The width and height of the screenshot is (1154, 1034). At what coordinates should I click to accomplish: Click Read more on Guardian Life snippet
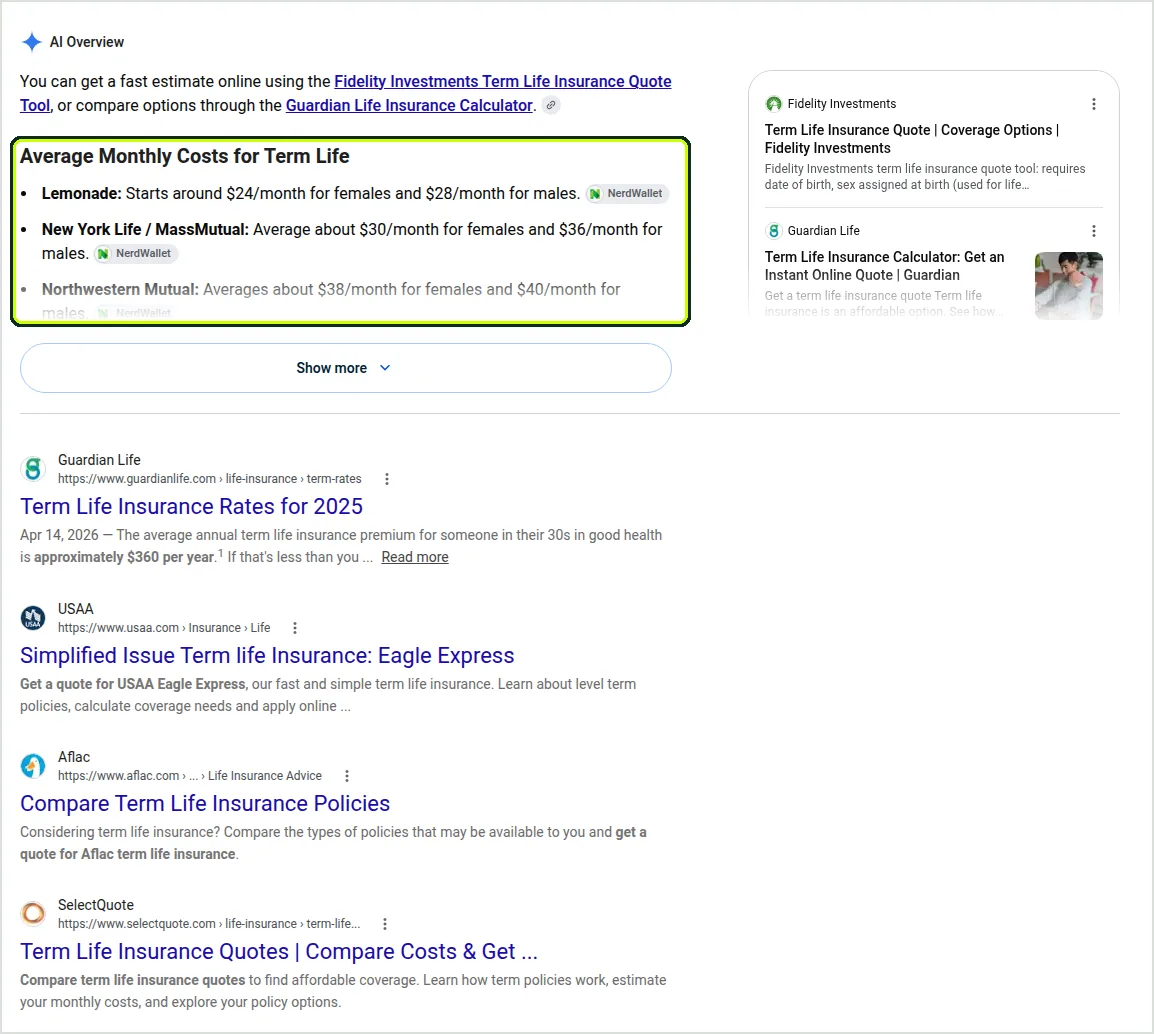coord(414,557)
